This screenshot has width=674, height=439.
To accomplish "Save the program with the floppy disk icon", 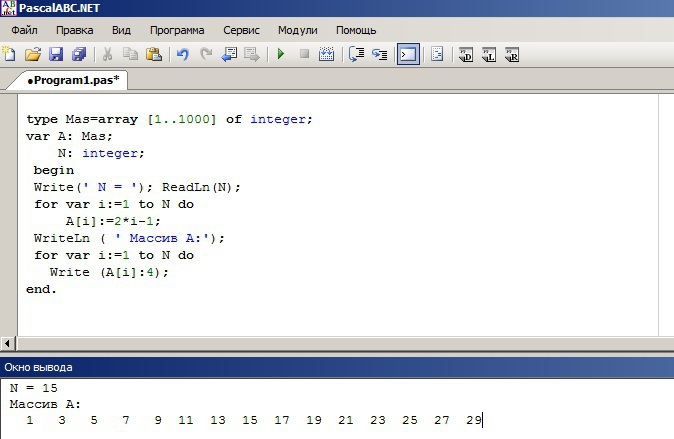I will click(56, 54).
